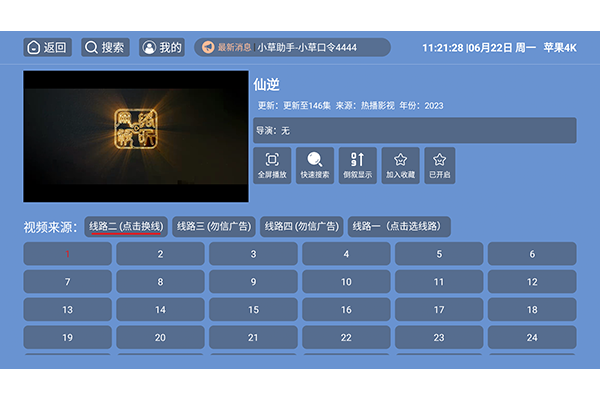600x400 pixels.
Task: Open episode 15
Action: click(x=253, y=310)
